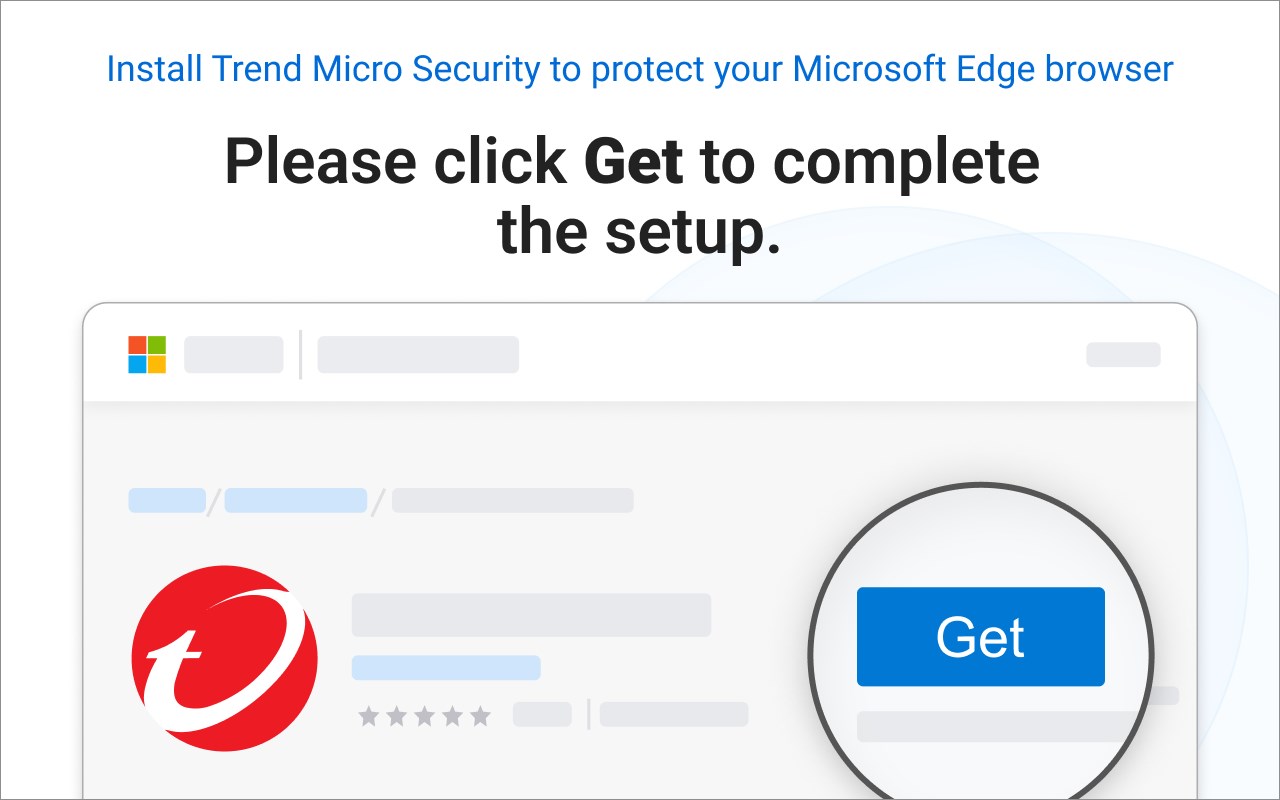Click the gray breadcrumb placeholder at the end
The width and height of the screenshot is (1280, 800).
coord(512,500)
